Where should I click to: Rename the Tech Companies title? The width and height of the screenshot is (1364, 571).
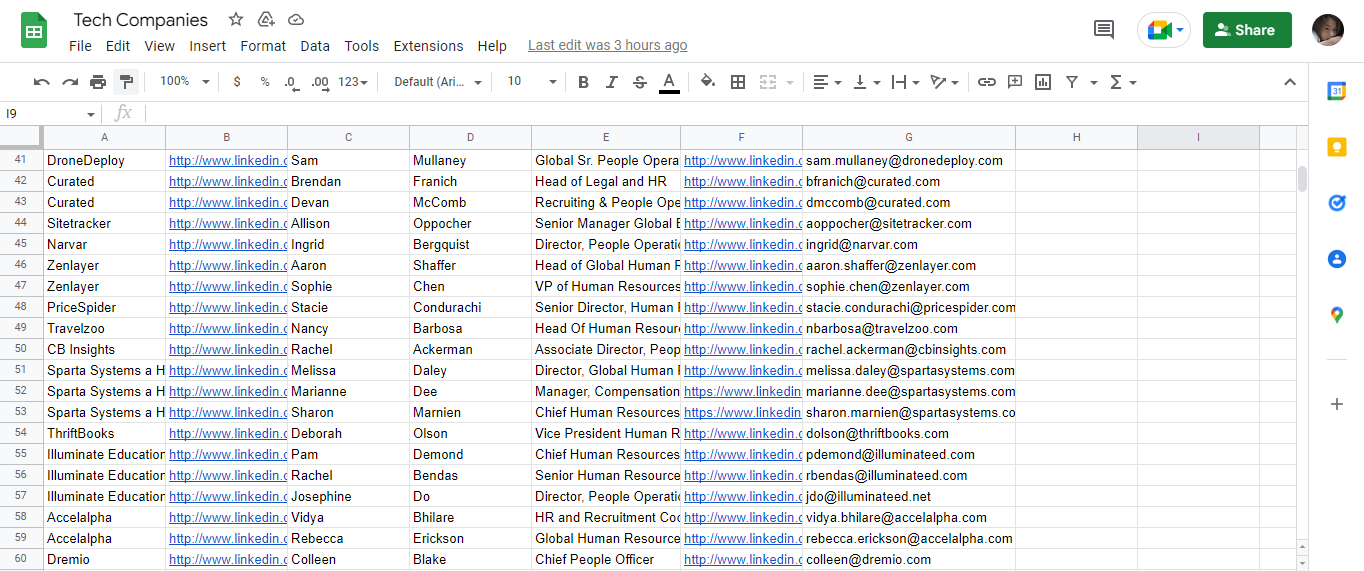click(141, 20)
